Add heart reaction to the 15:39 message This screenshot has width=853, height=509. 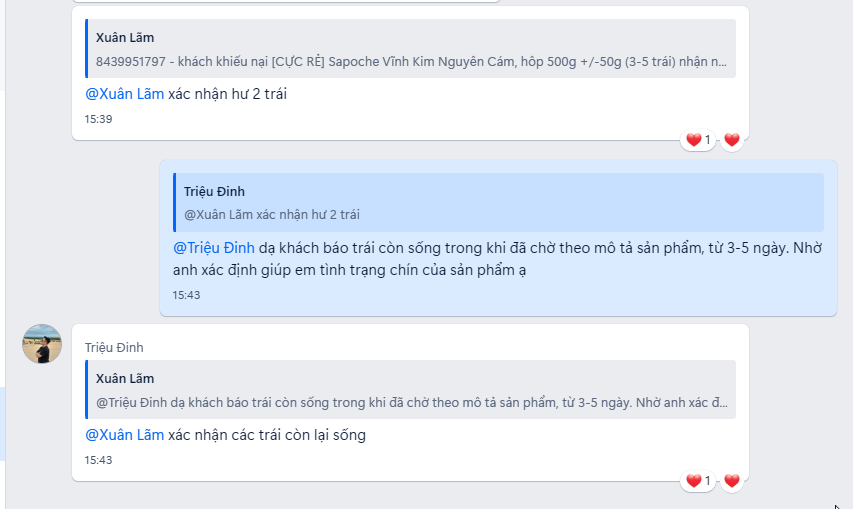click(x=732, y=140)
